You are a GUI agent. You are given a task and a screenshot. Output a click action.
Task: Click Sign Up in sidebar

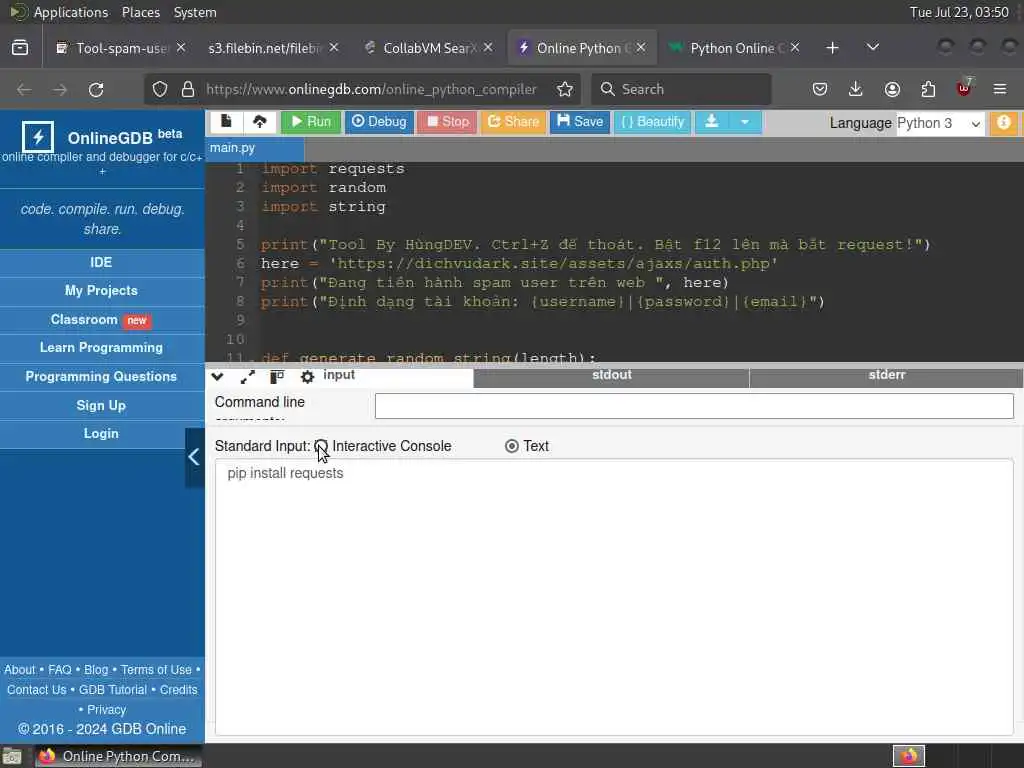click(x=102, y=406)
